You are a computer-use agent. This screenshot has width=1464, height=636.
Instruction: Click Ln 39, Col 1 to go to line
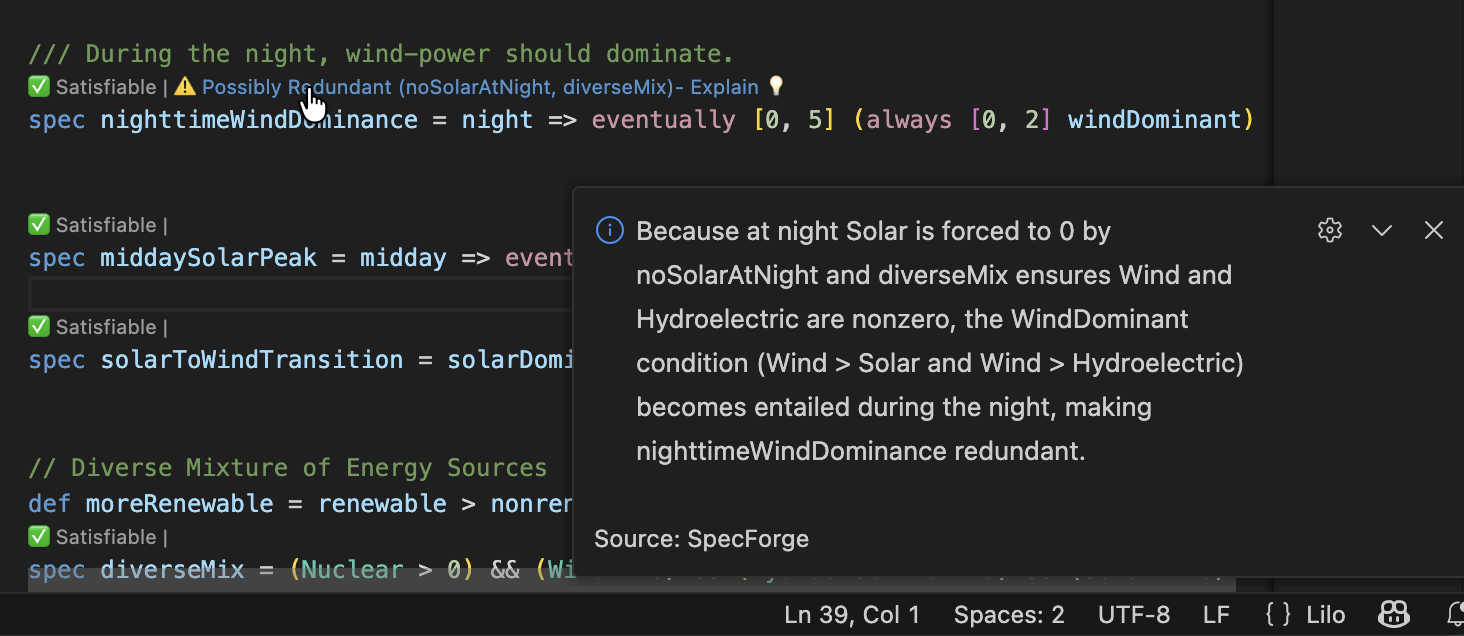pos(851,614)
